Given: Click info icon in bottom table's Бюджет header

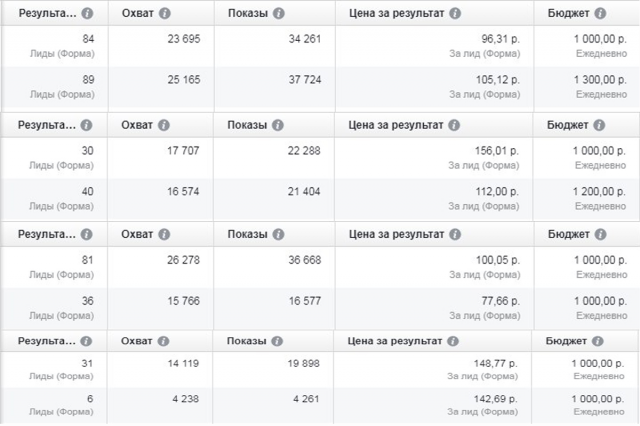Looking at the screenshot, I should pos(598,341).
